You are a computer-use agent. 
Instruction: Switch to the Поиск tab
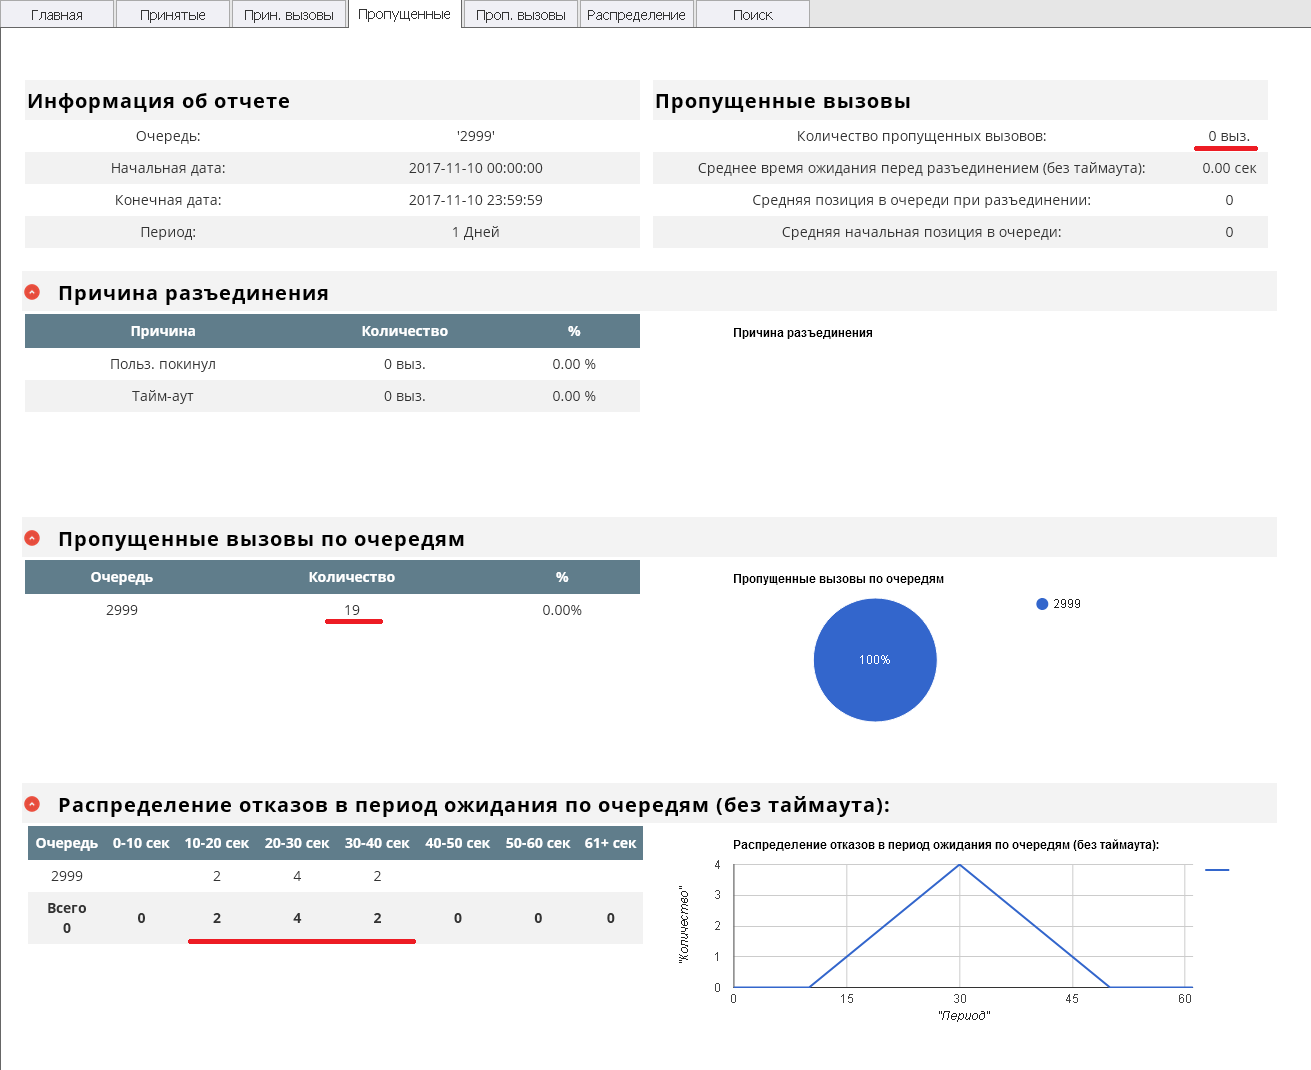752,15
